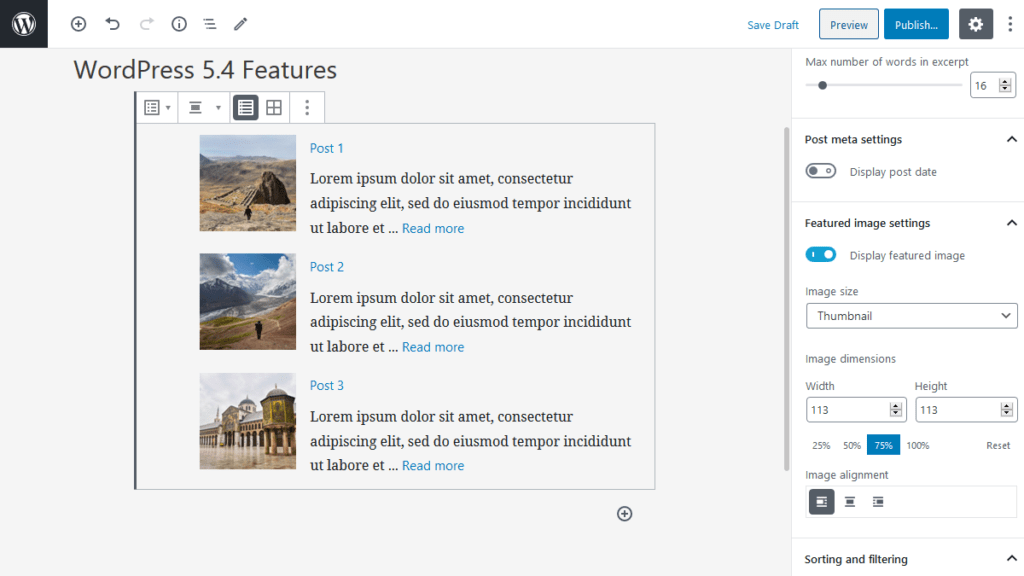
Task: Switch to grid view layout
Action: tap(274, 108)
